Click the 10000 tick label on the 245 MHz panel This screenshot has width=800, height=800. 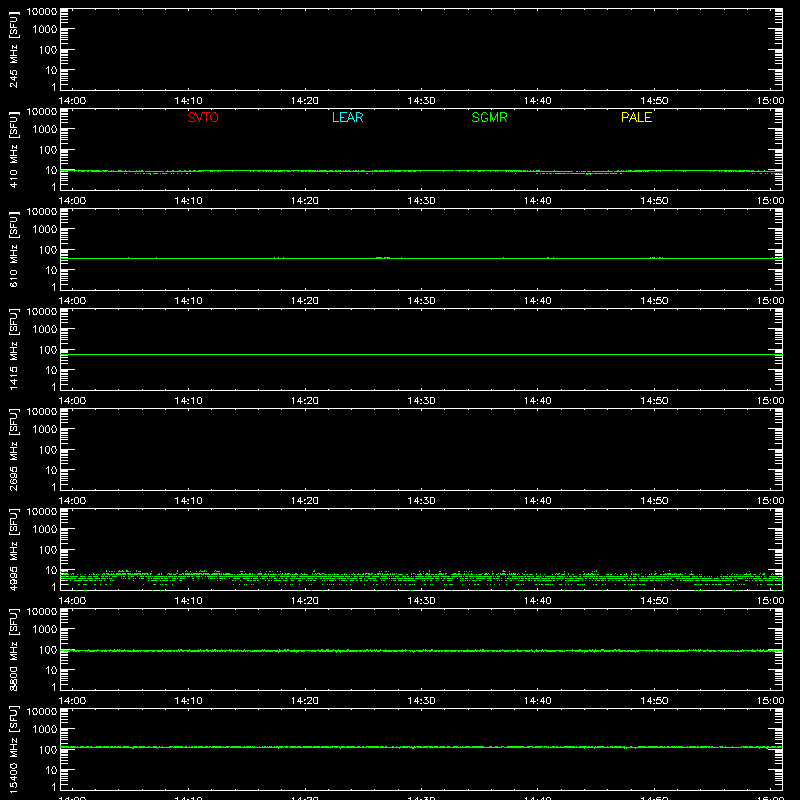pyautogui.click(x=42, y=12)
